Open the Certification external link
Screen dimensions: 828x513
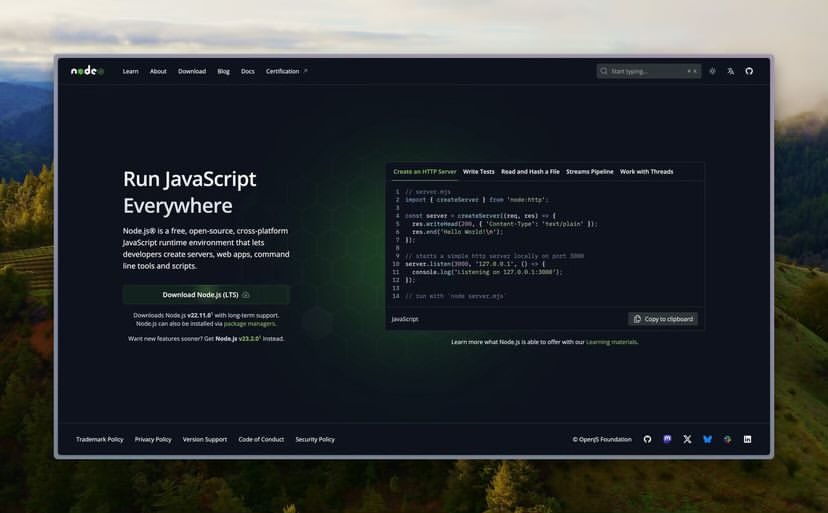tap(286, 71)
